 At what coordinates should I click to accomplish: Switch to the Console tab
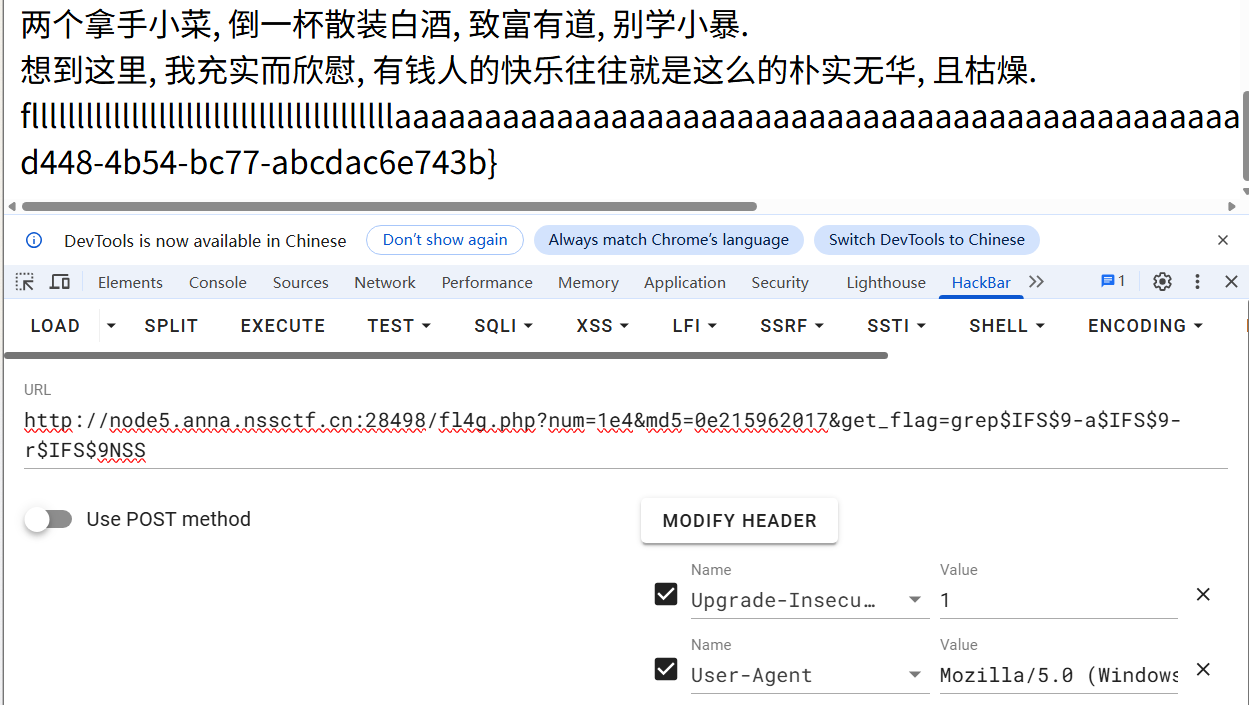(218, 282)
